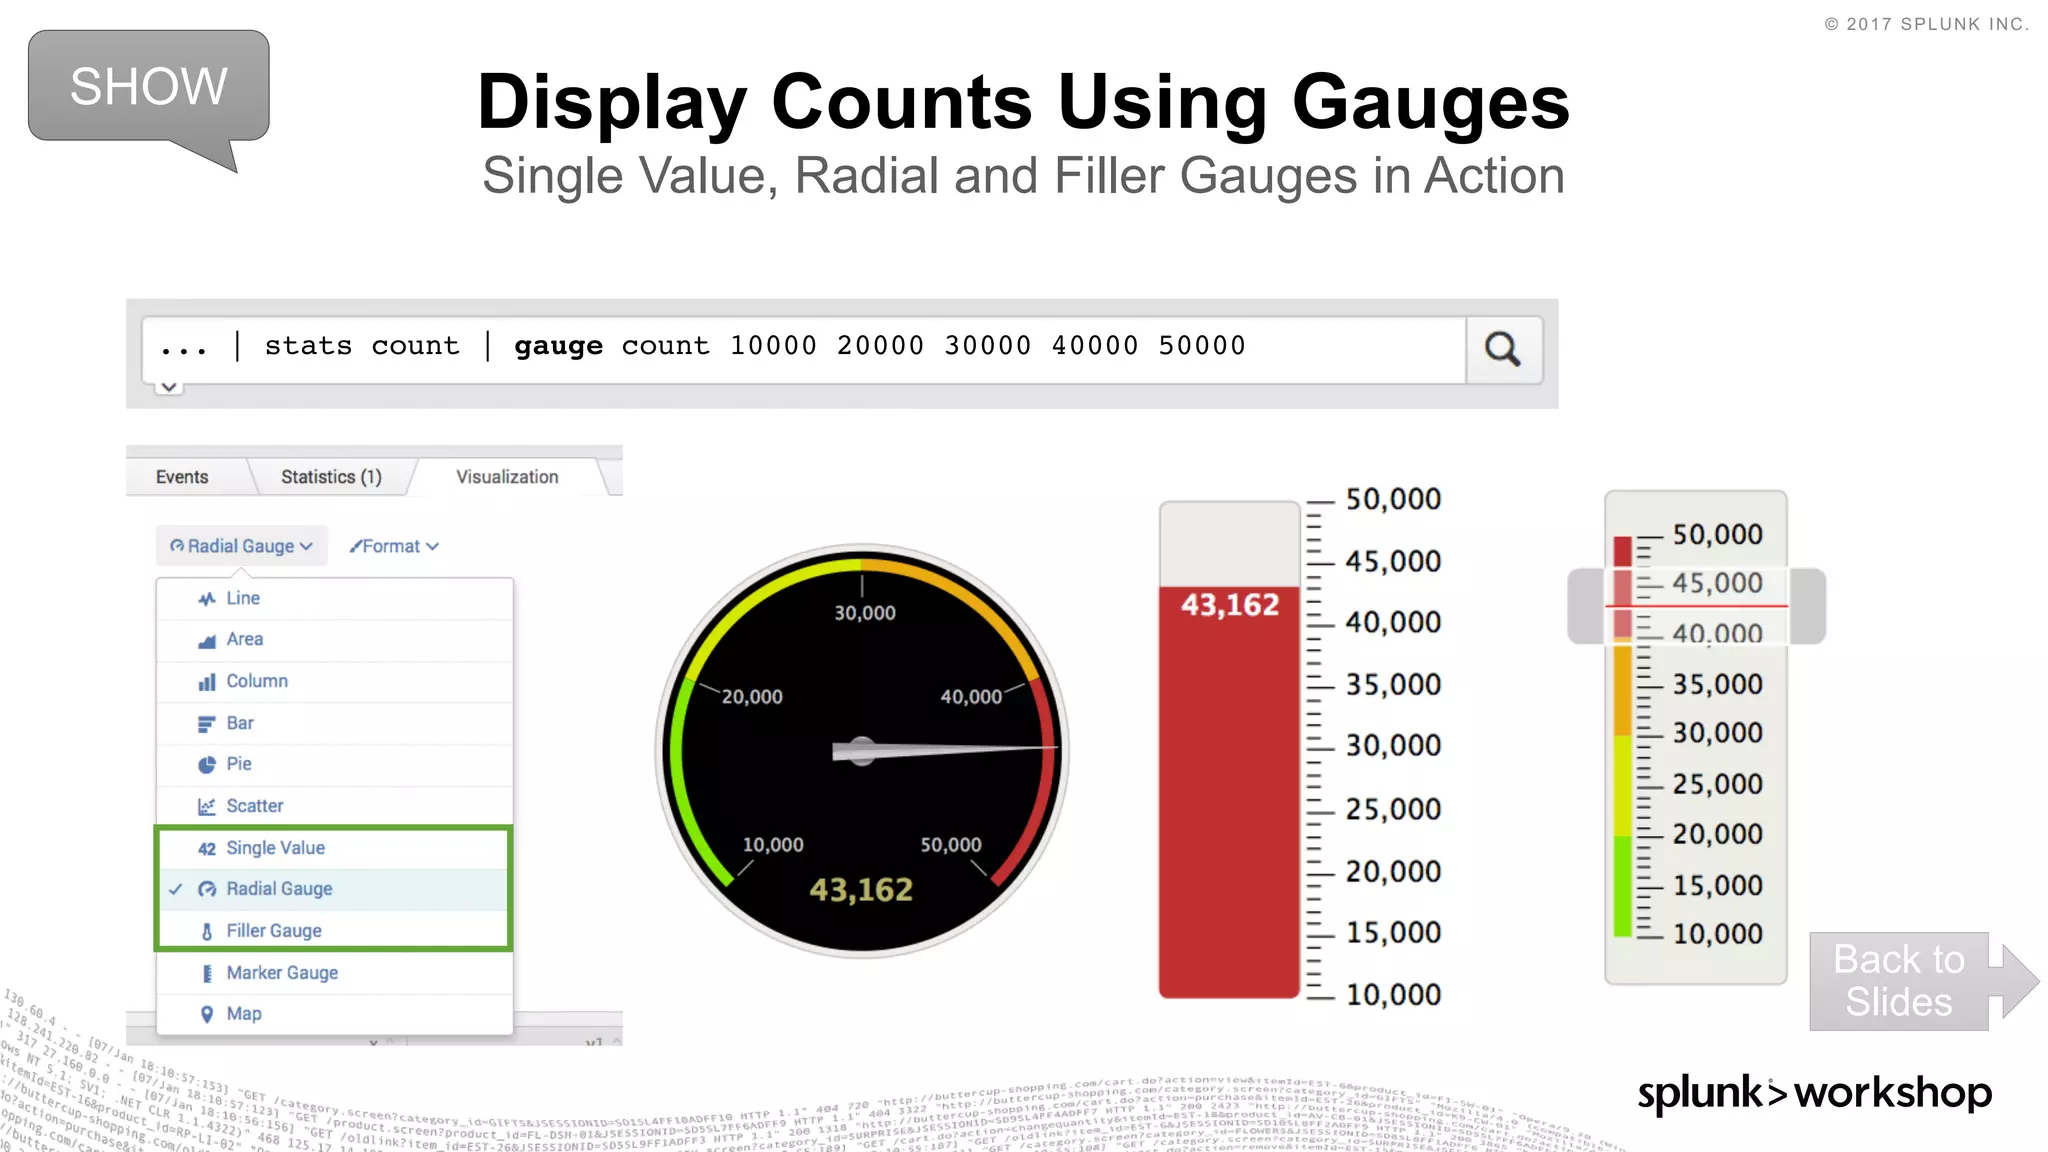Click the marker gauge 10,000 label
This screenshot has height=1152, width=2048.
[1717, 934]
